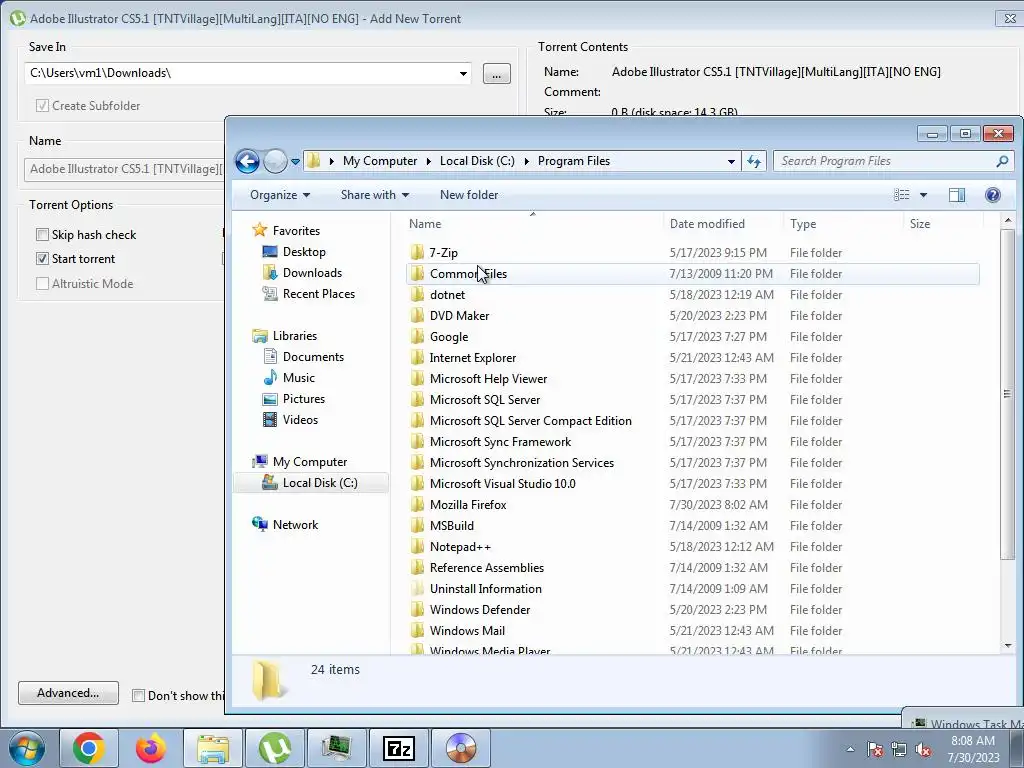
Task: Click Program Files in the address breadcrumb
Action: pyautogui.click(x=573, y=161)
